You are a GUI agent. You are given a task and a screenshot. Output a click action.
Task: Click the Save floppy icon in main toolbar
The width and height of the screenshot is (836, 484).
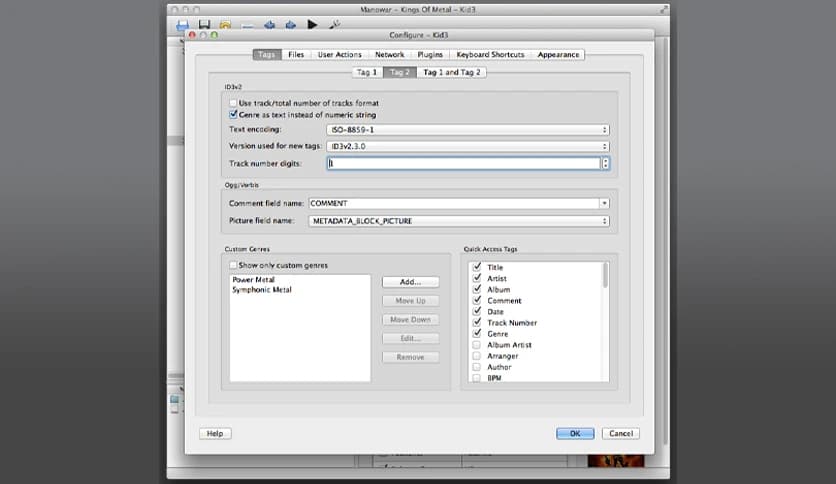pos(204,25)
